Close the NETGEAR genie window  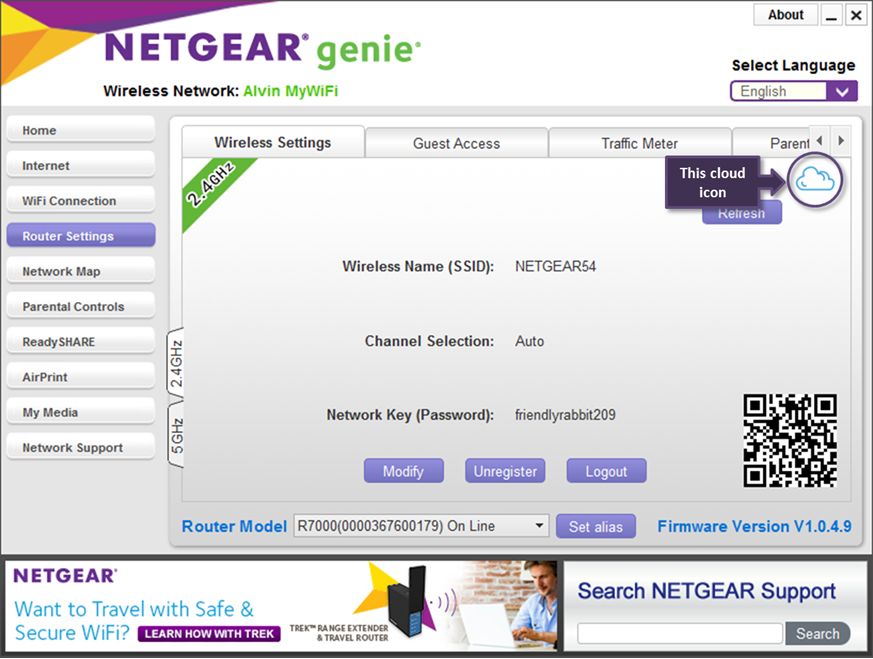(856, 15)
